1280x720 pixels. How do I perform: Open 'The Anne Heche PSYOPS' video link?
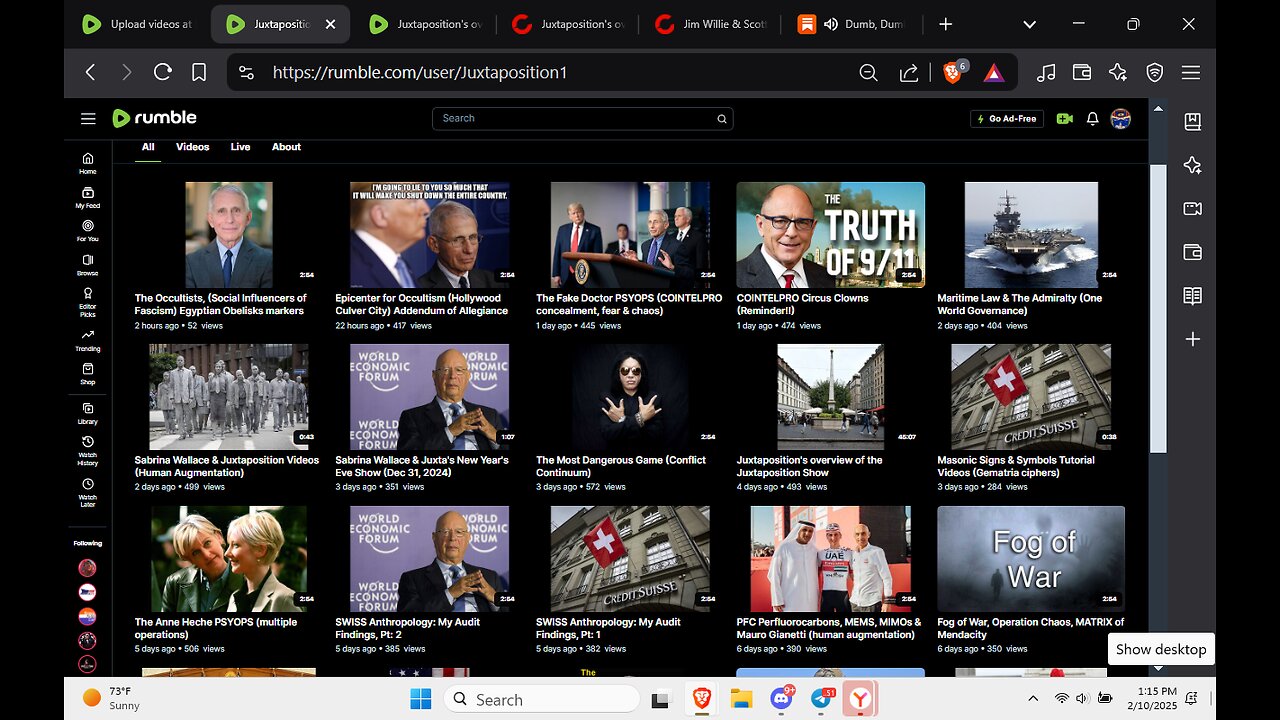[216, 628]
